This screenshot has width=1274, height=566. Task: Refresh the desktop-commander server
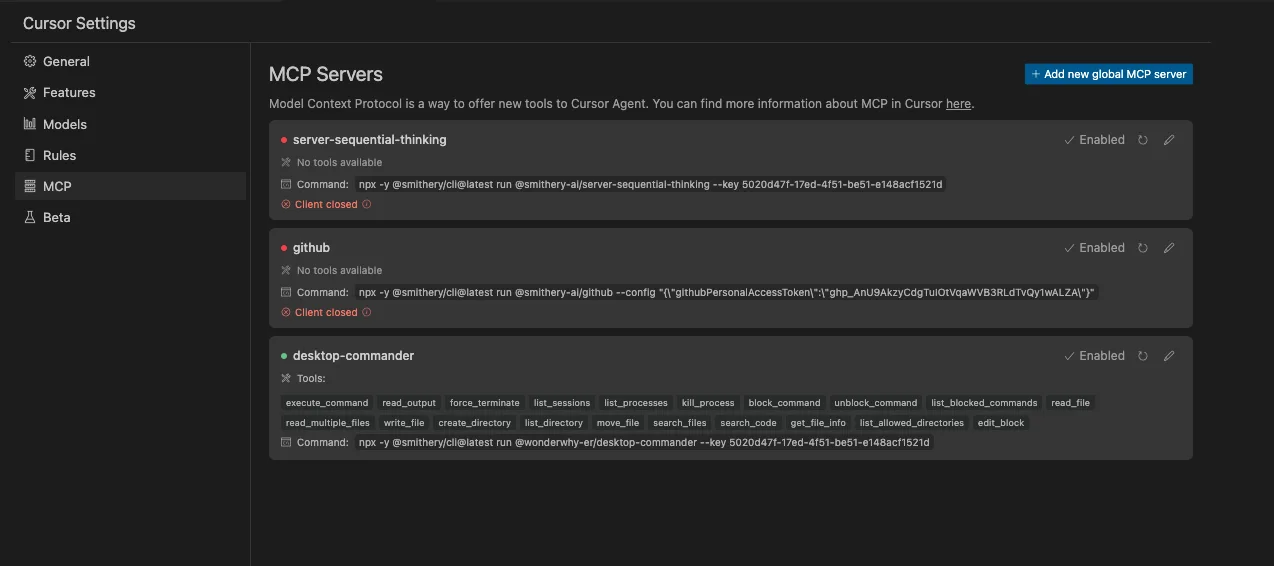(x=1143, y=356)
